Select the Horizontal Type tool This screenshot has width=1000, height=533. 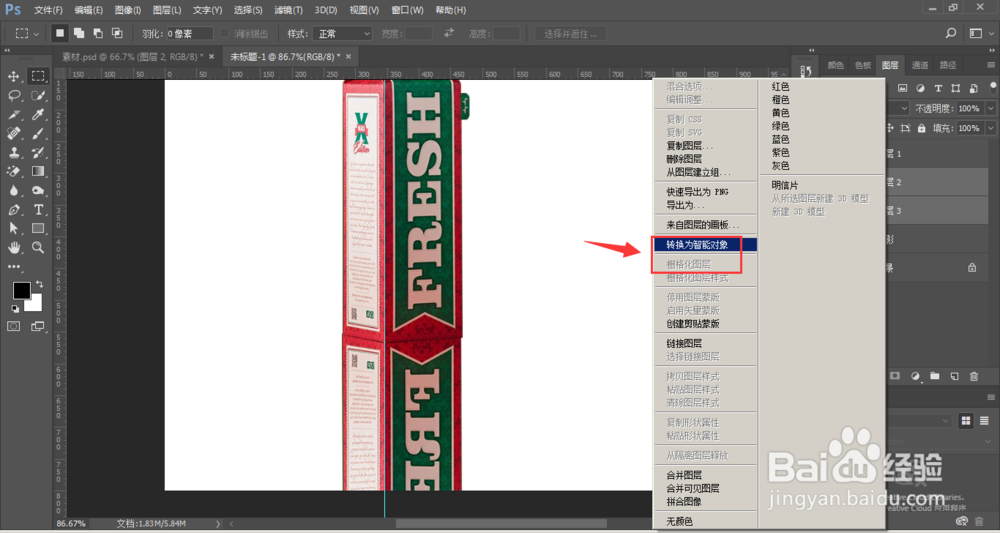tap(38, 210)
